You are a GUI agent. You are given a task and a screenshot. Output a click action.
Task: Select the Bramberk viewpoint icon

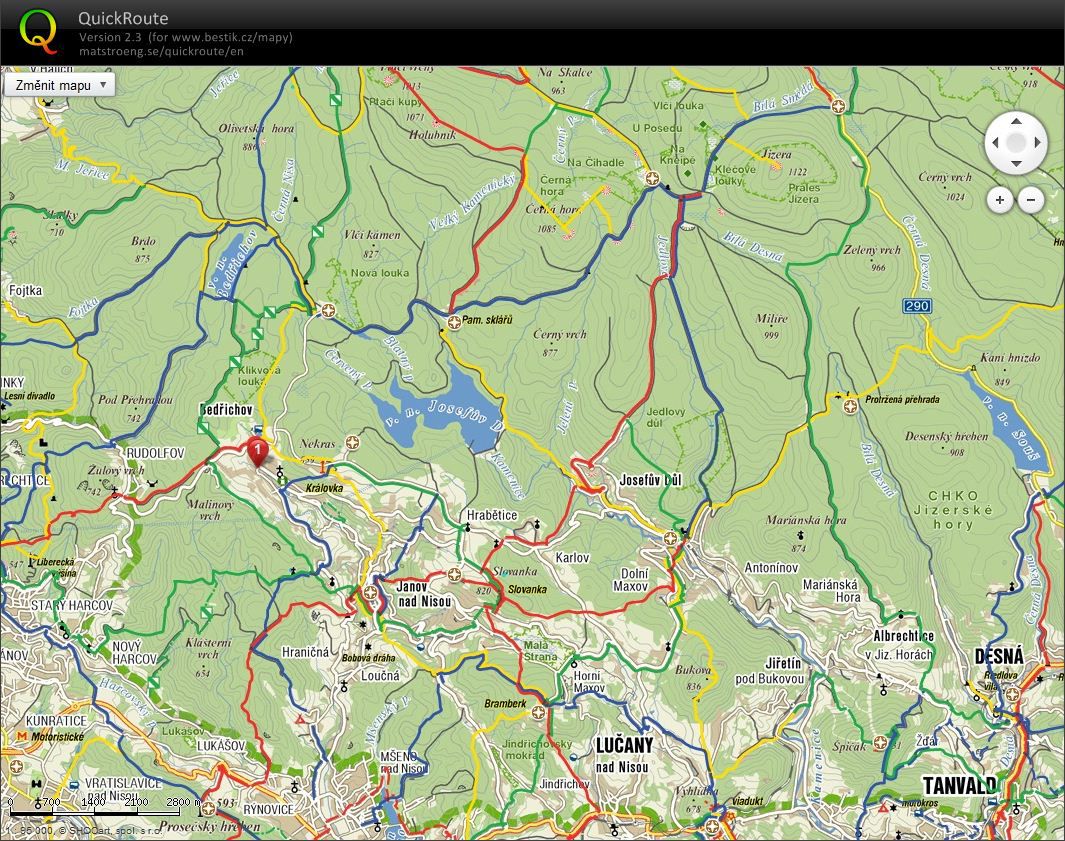pos(538,713)
